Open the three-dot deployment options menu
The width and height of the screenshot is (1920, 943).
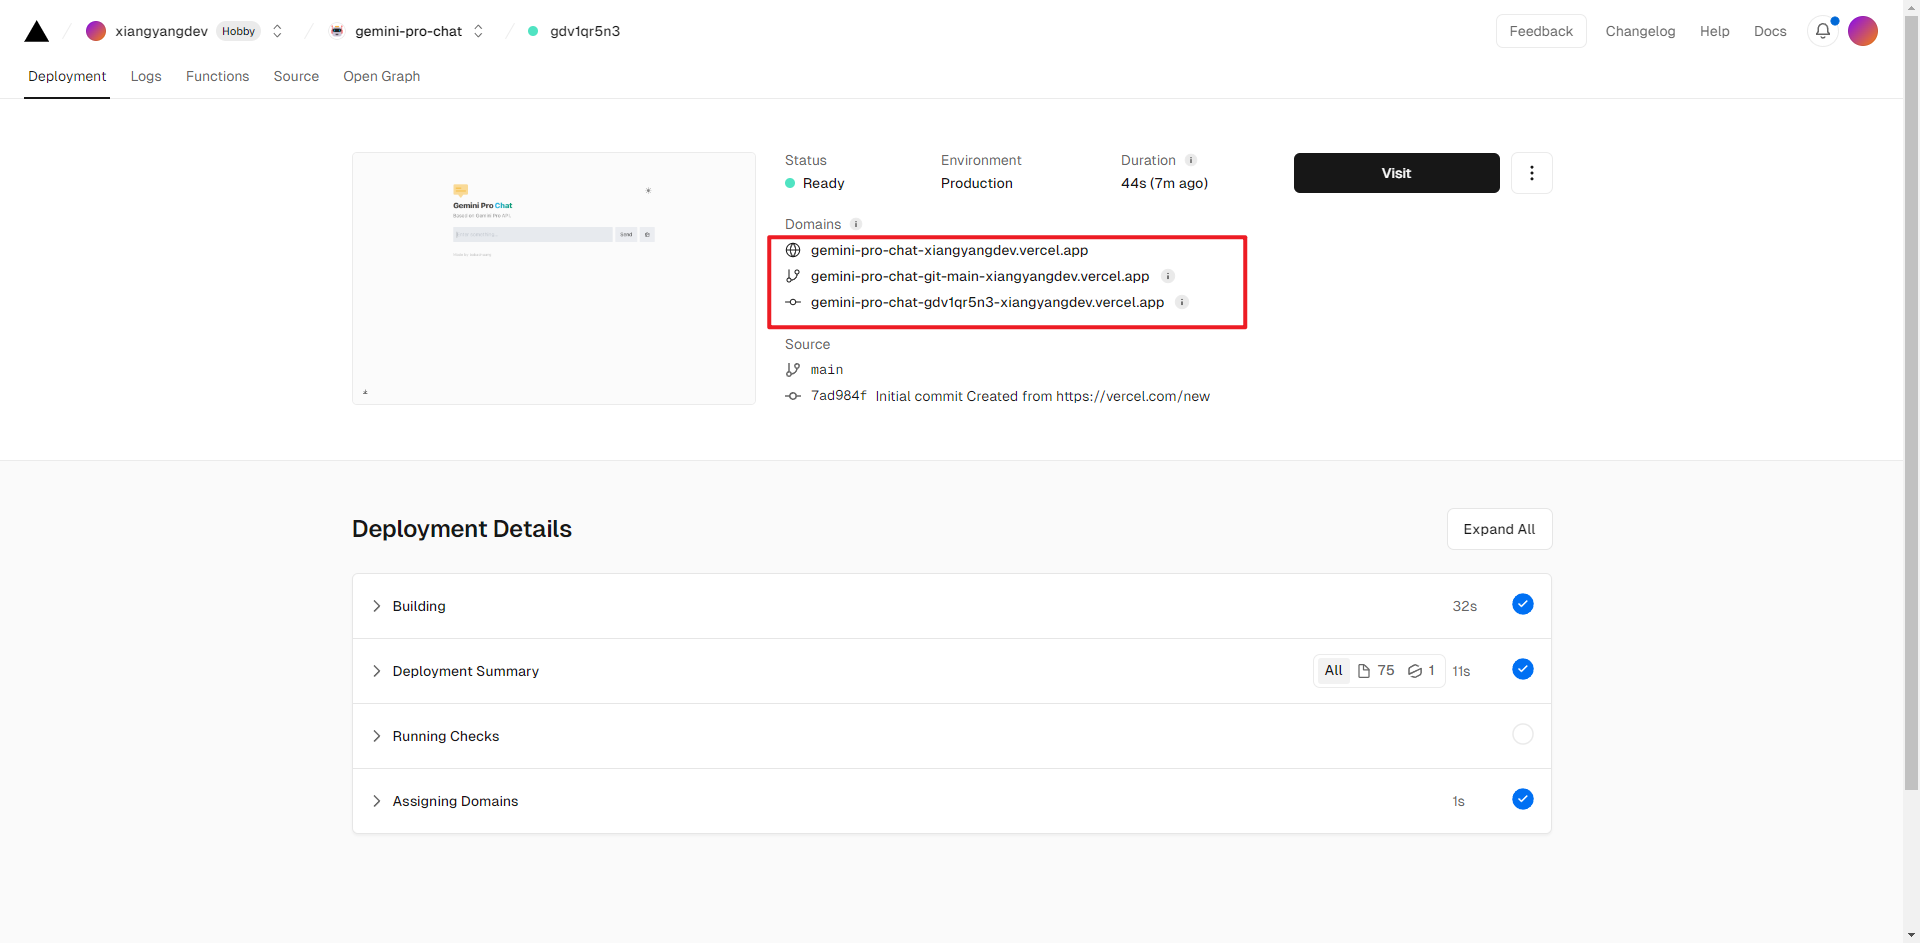click(x=1531, y=173)
